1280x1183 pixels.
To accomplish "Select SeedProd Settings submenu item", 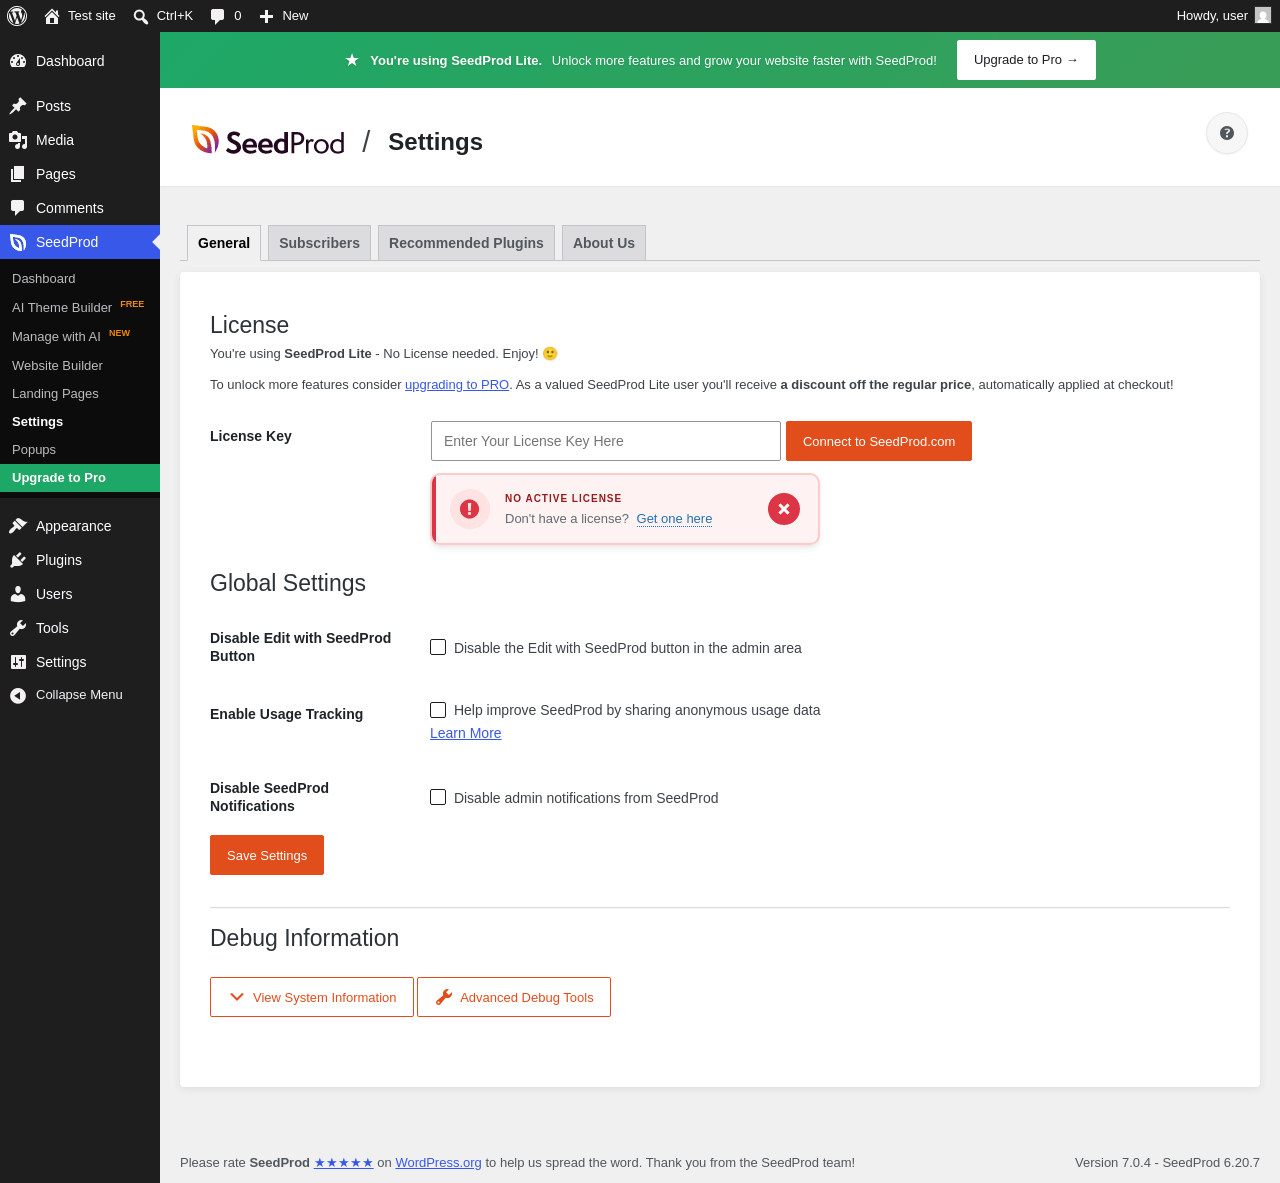I will pyautogui.click(x=80, y=422).
